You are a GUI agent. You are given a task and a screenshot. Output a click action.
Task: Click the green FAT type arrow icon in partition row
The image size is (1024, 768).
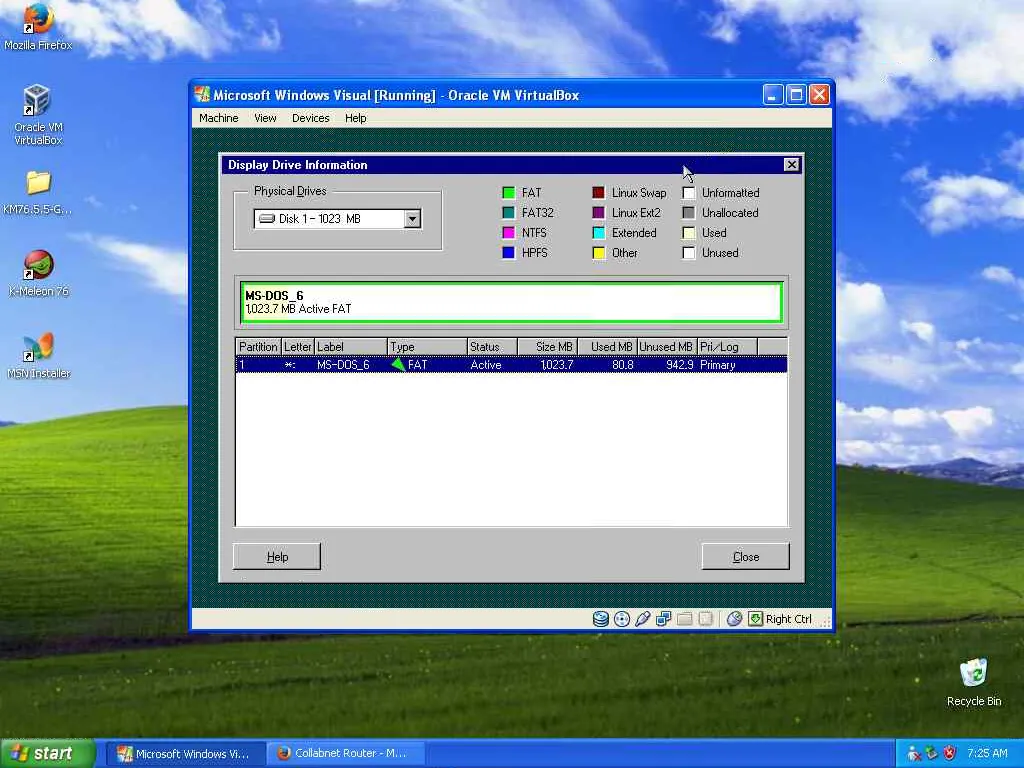398,364
